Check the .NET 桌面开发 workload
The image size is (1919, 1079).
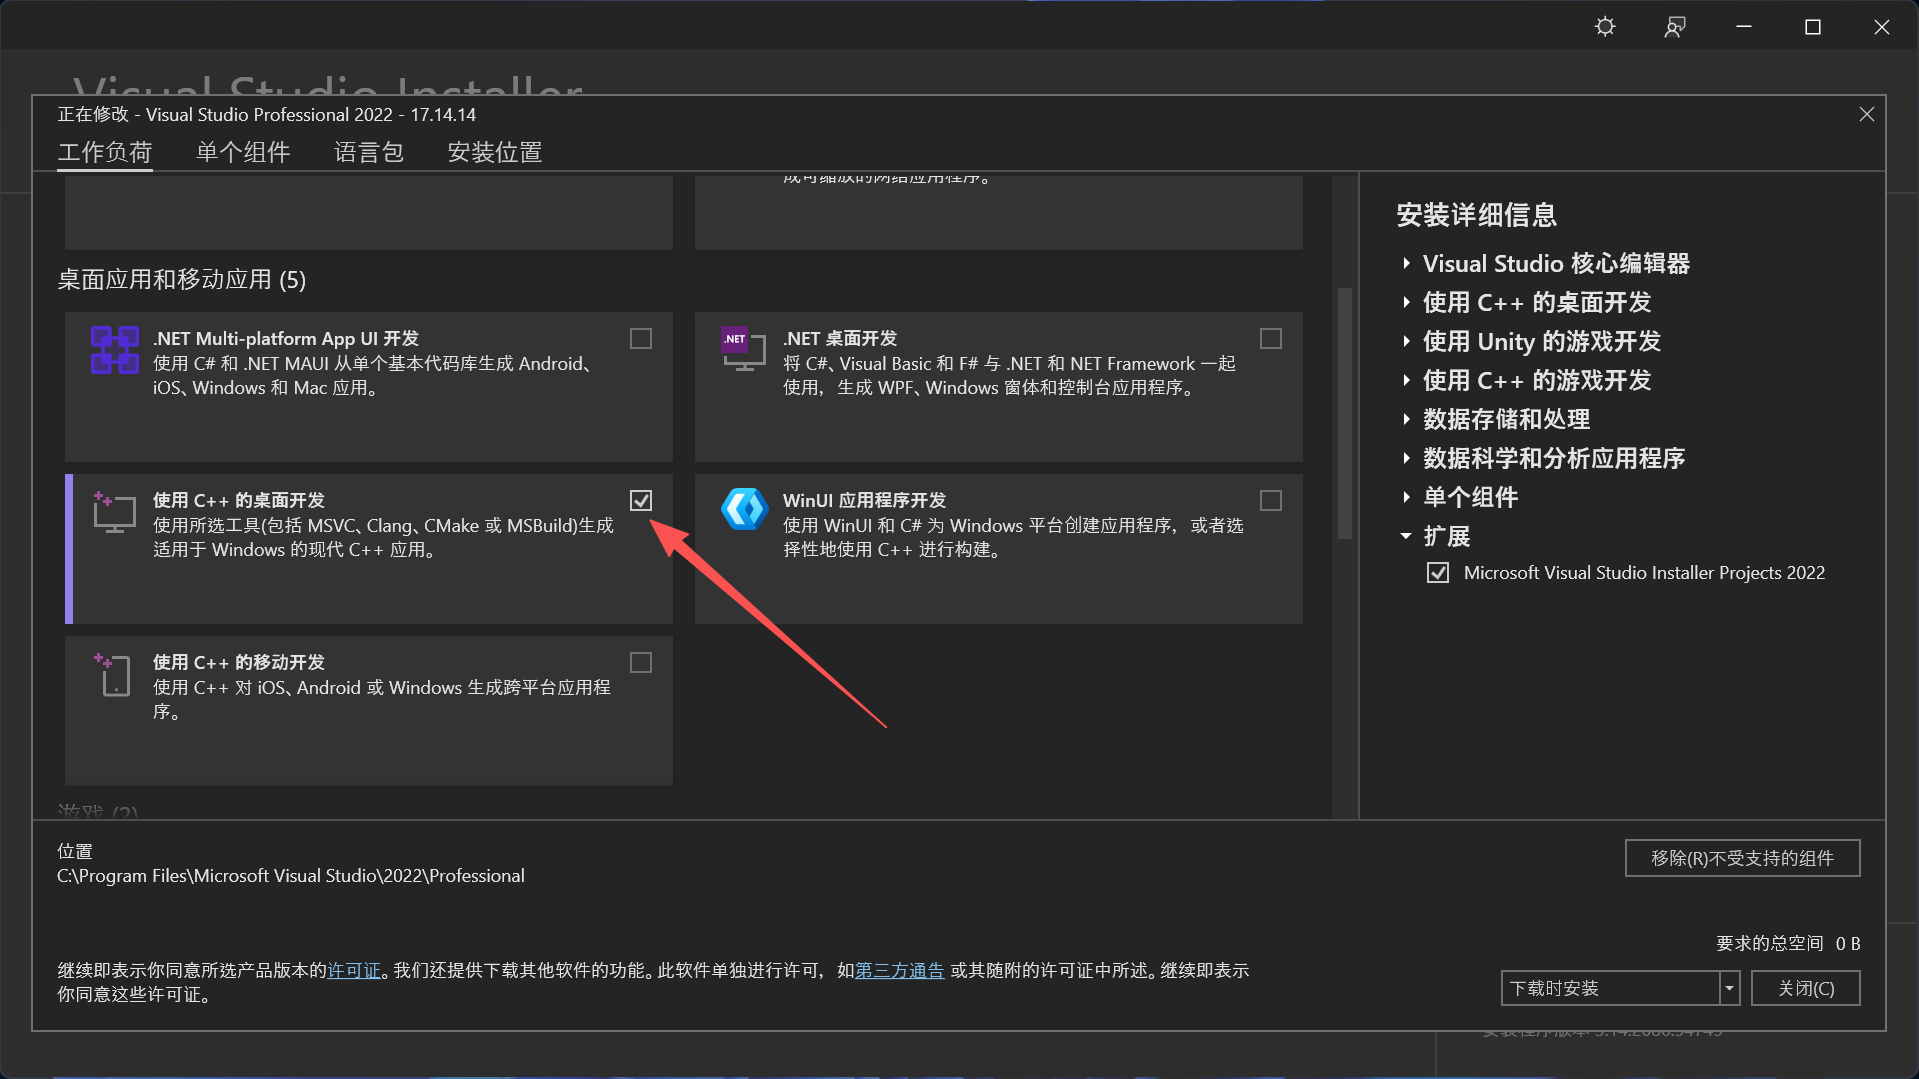pos(1270,338)
